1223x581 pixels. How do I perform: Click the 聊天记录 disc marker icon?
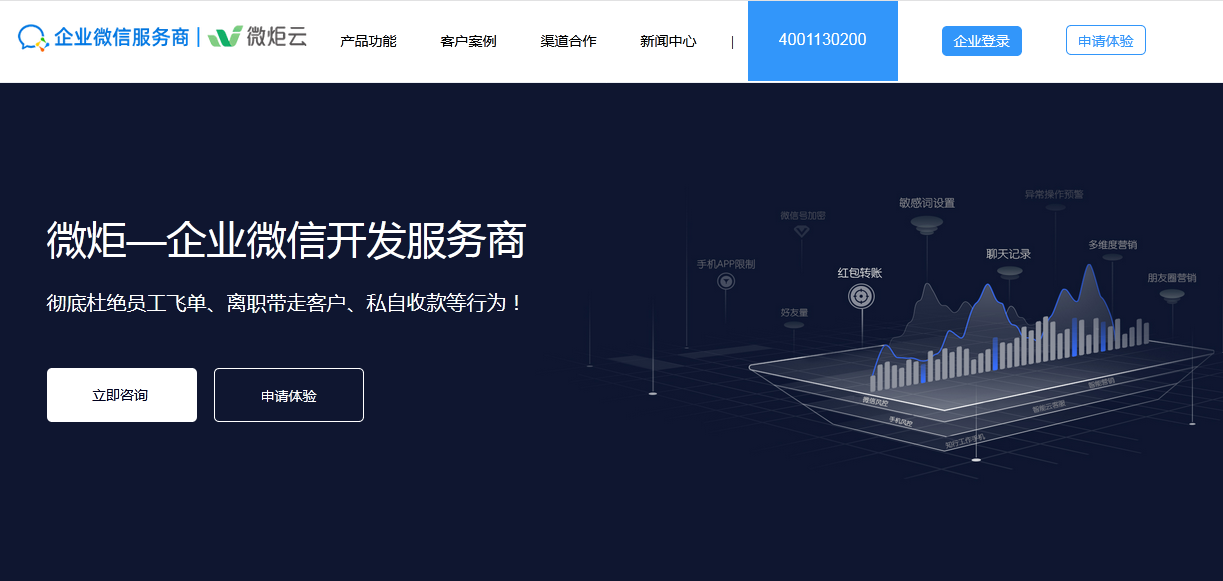1010,271
